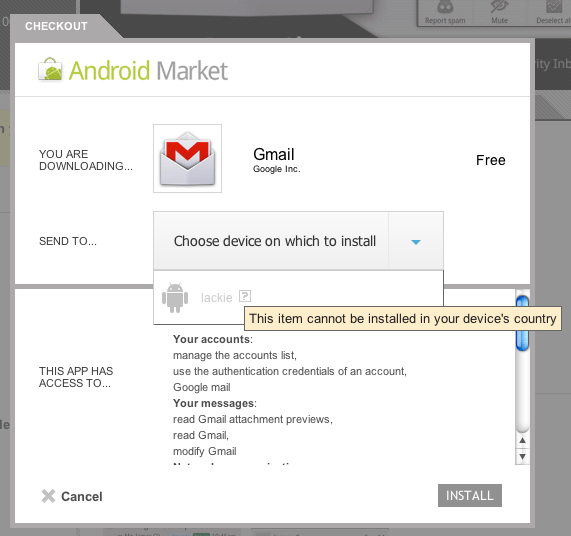Click the country restriction tooltip
This screenshot has height=536, width=571.
click(x=403, y=319)
